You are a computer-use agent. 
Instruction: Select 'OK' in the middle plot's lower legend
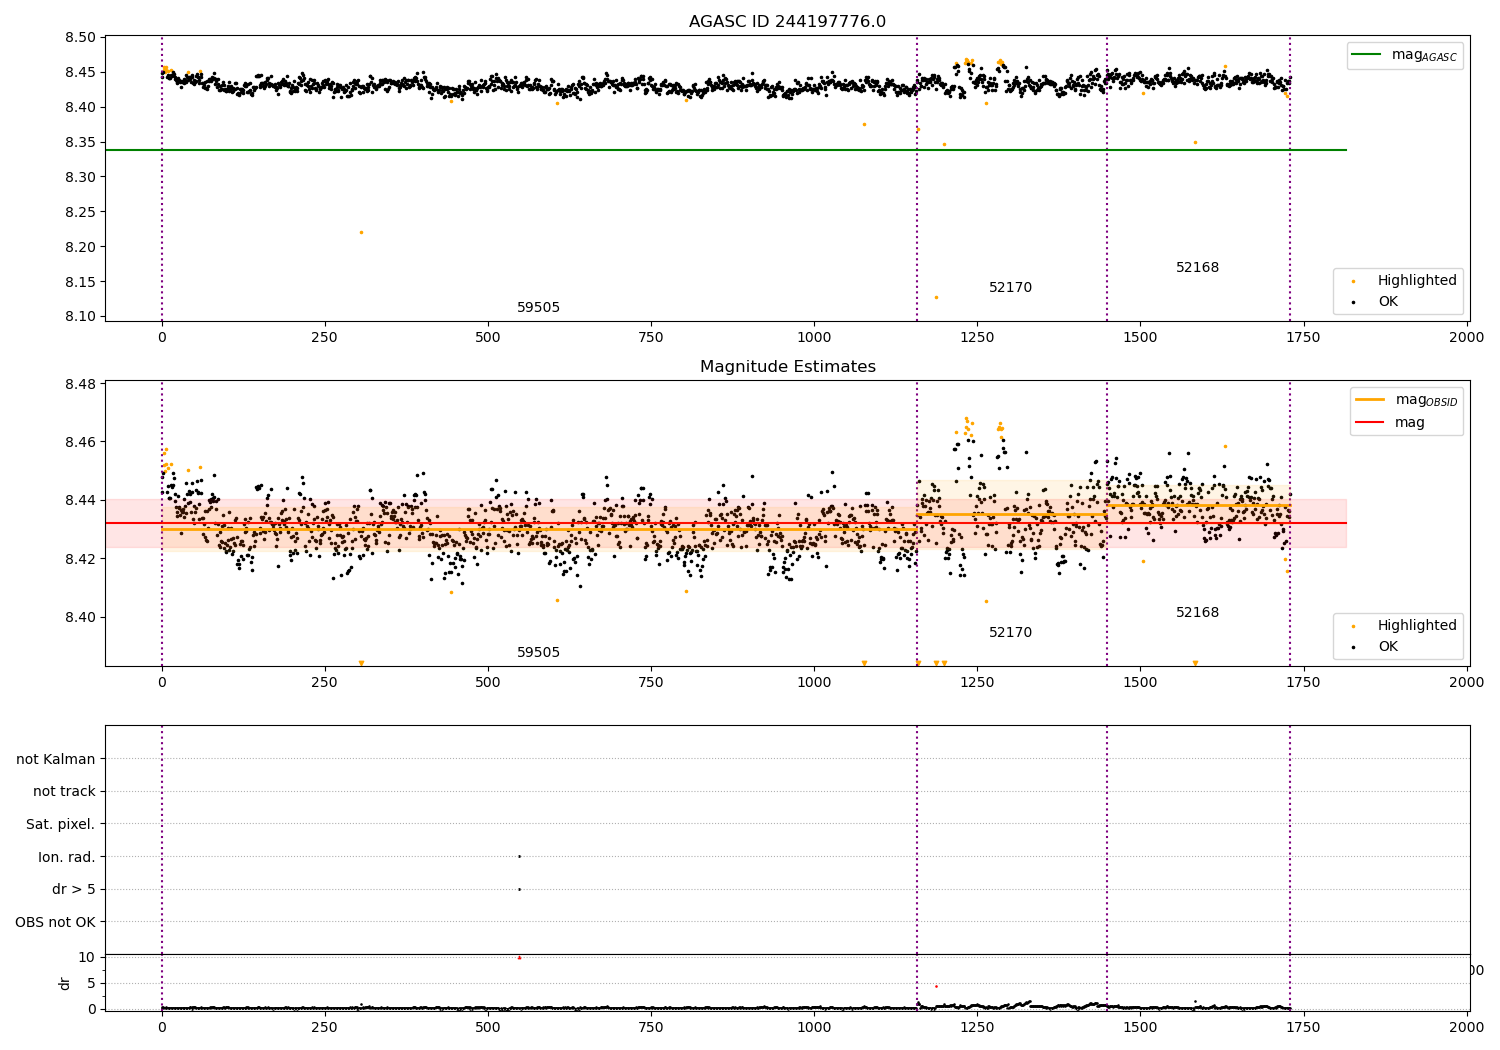coord(1388,646)
